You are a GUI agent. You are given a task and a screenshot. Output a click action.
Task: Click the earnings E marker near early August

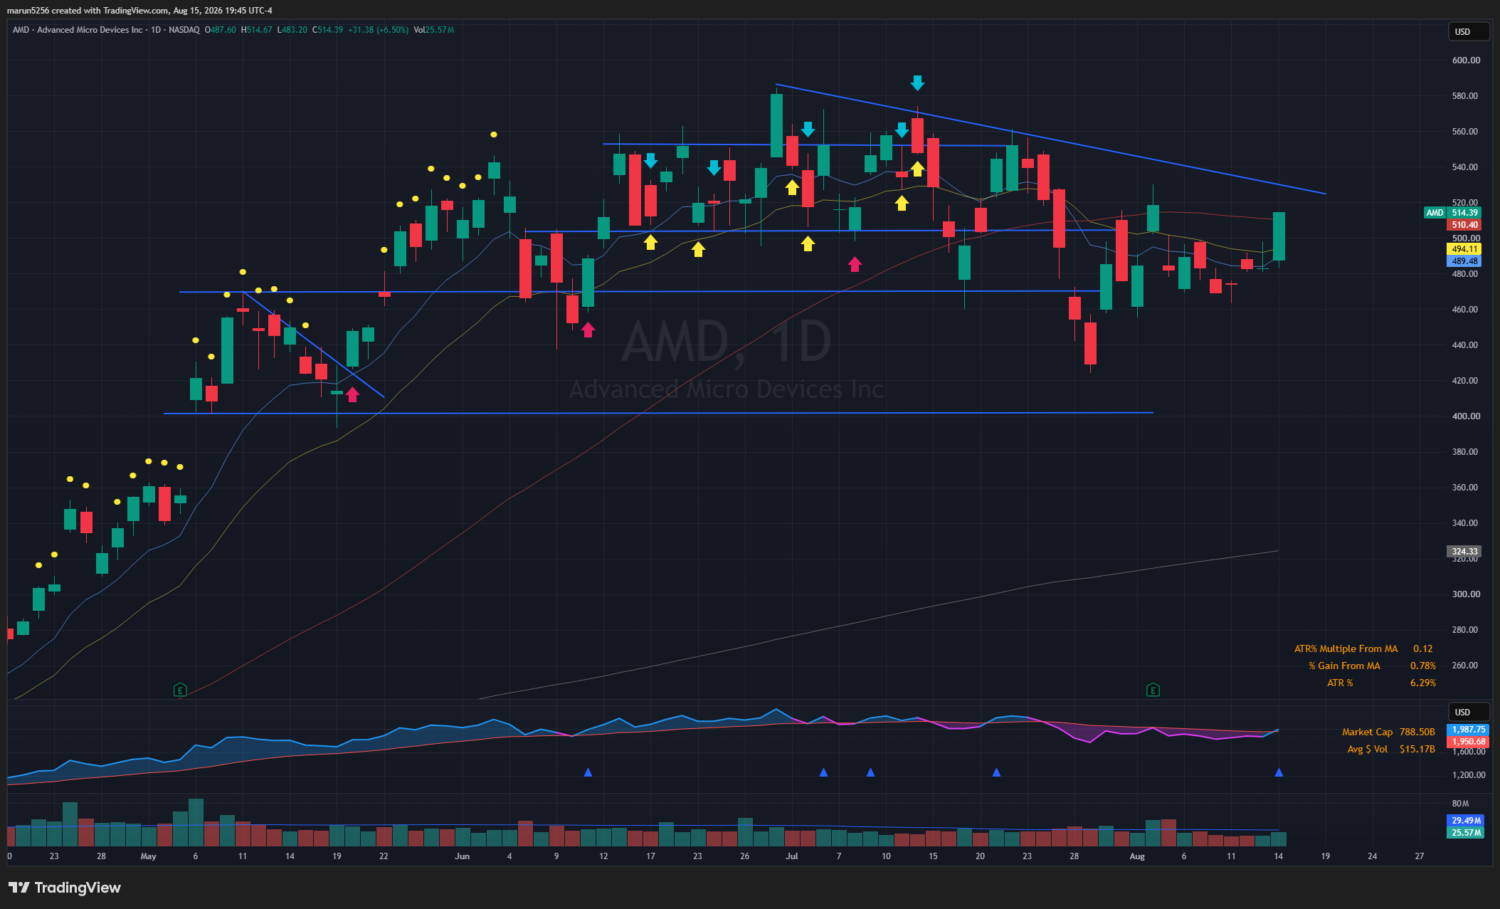coord(1153,690)
